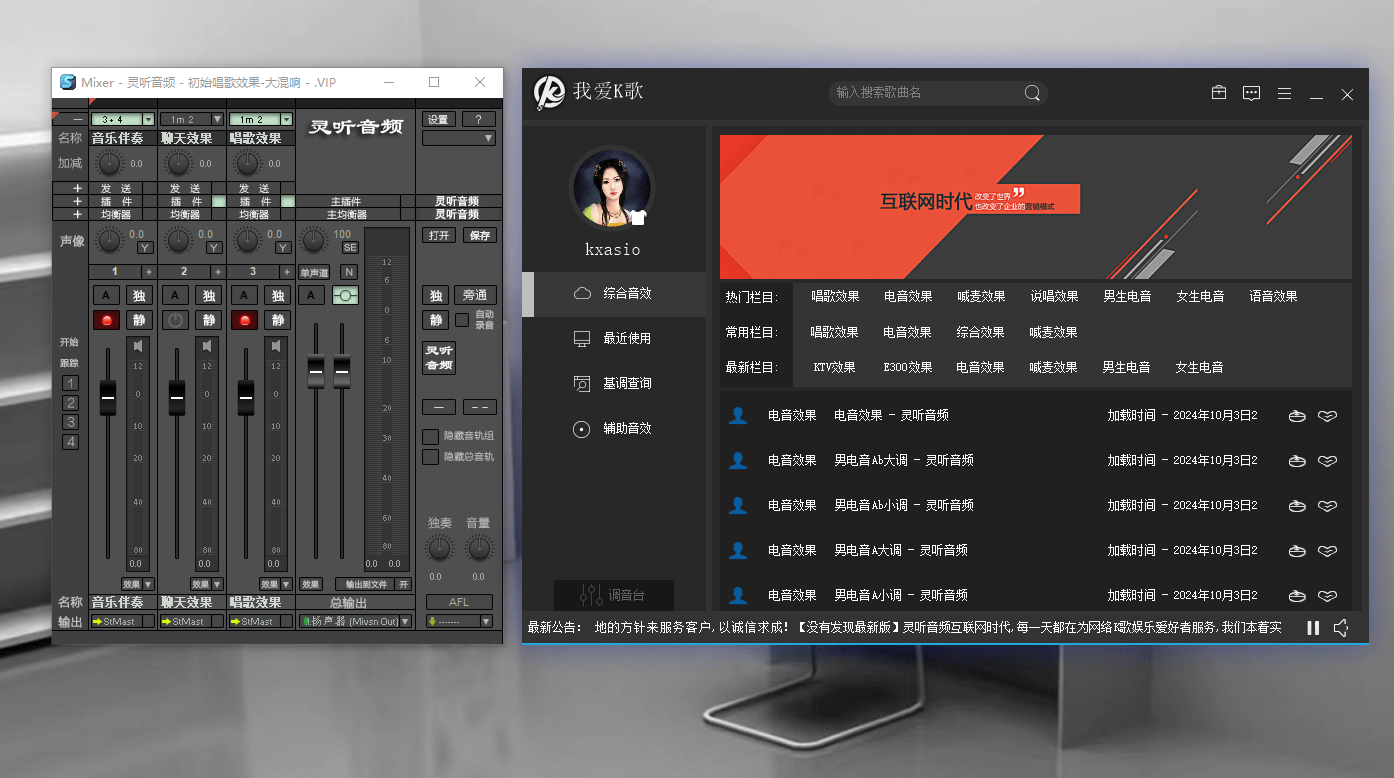The height and width of the screenshot is (778, 1394).
Task: Click the 唱歌效果 volume fader handle
Action: (246, 397)
